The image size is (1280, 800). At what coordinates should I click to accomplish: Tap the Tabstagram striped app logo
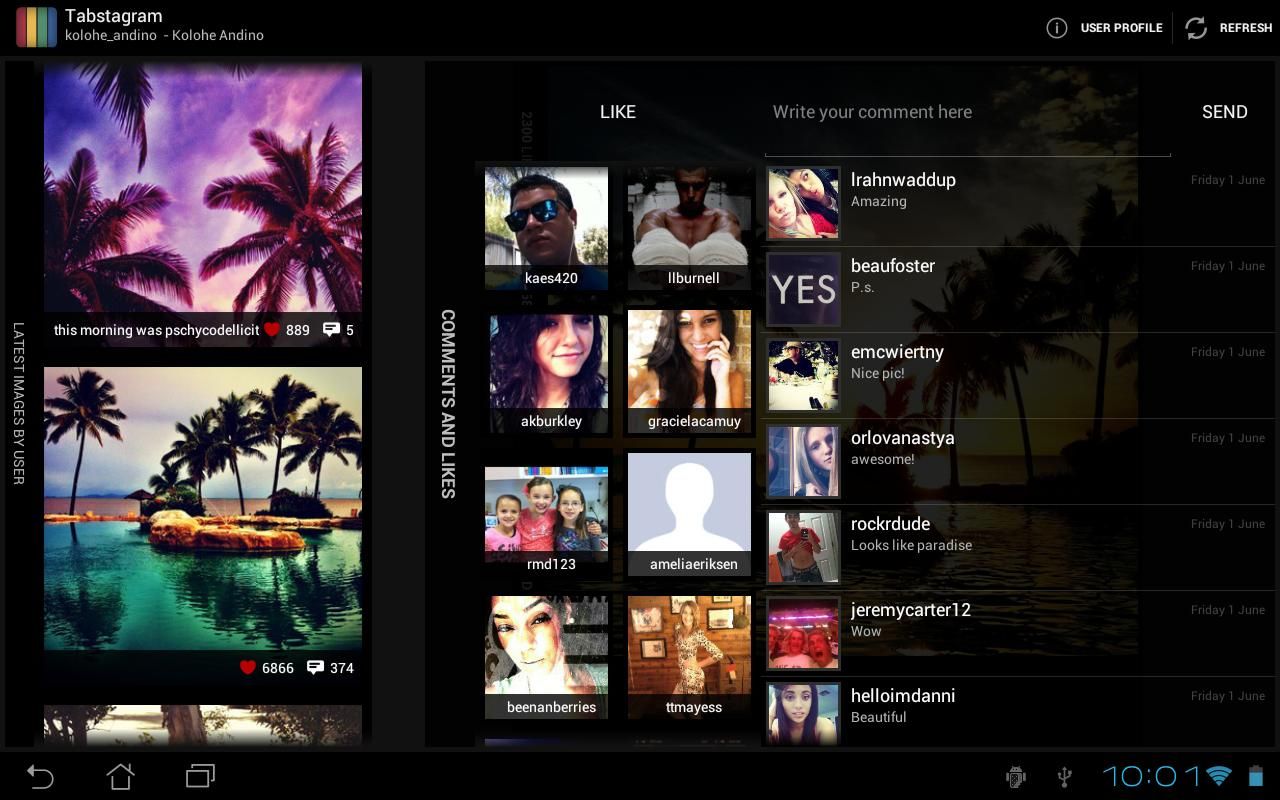[36, 27]
